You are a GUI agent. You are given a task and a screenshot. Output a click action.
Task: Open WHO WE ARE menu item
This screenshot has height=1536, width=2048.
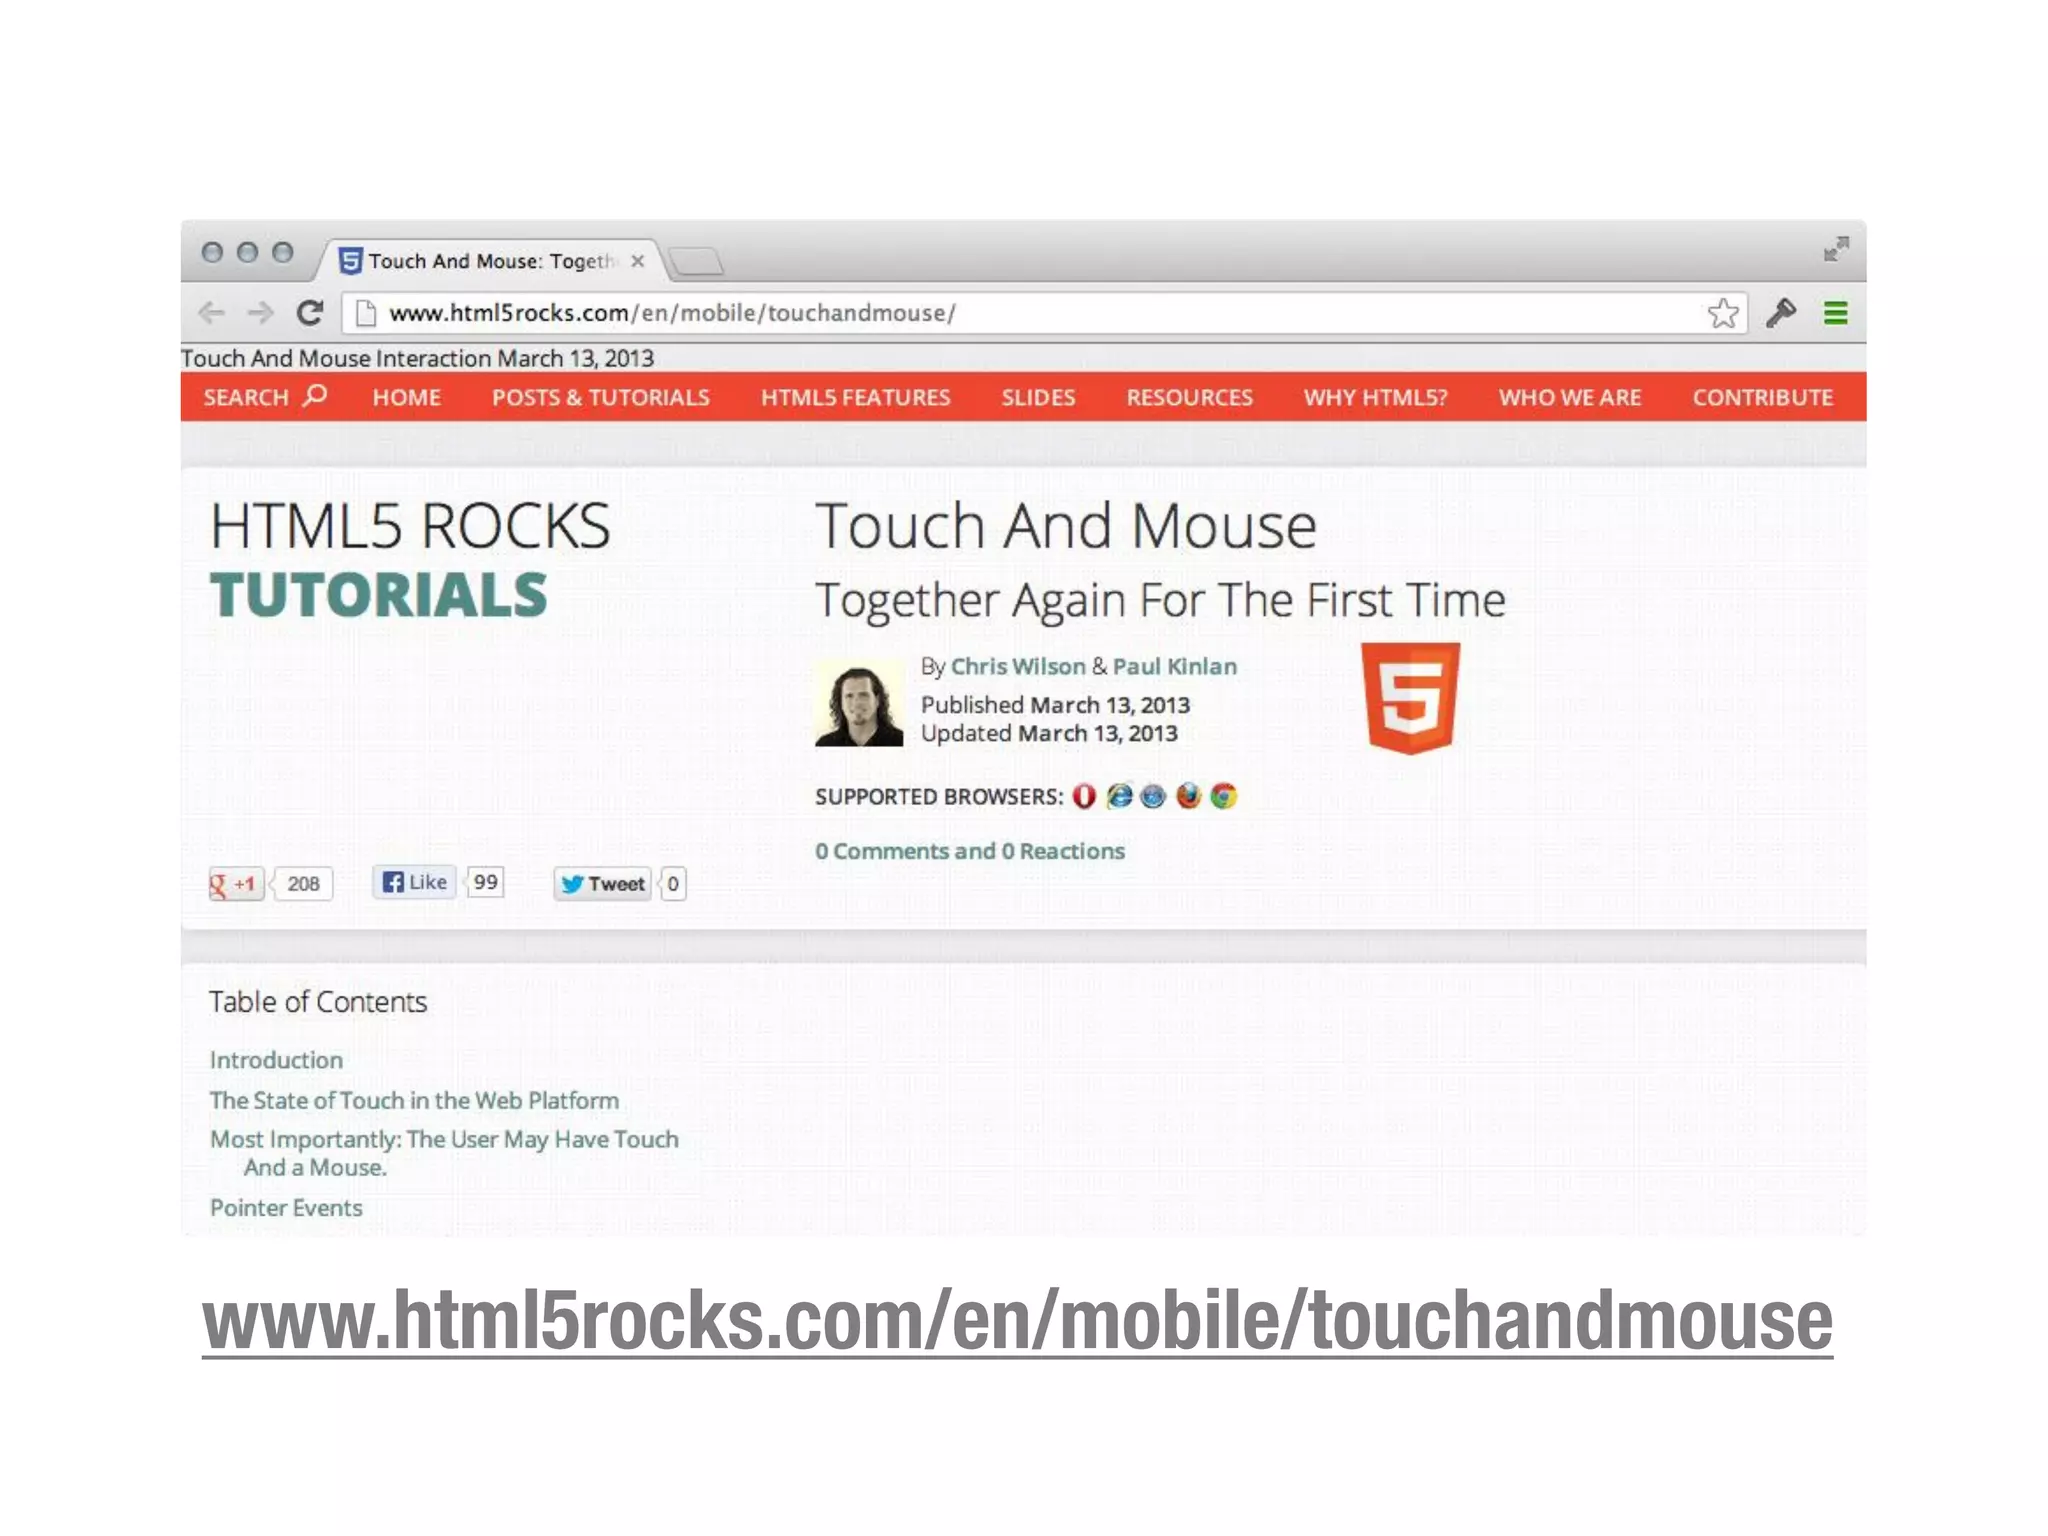[x=1569, y=397]
